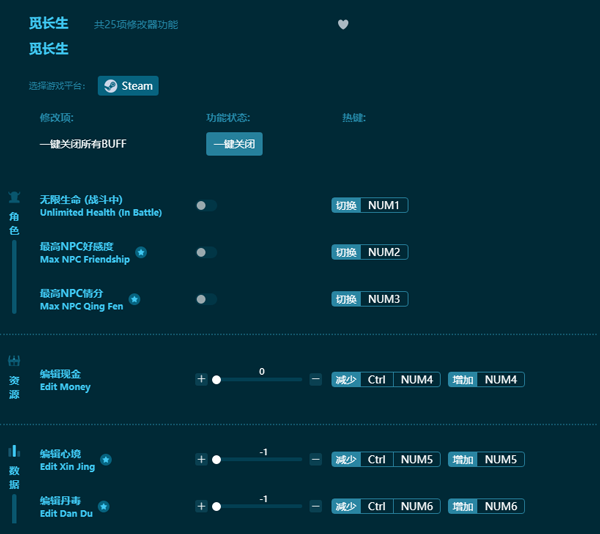Click star icon next to Edit Xin Jing
Screen dimensions: 600x534
[x=106, y=459]
